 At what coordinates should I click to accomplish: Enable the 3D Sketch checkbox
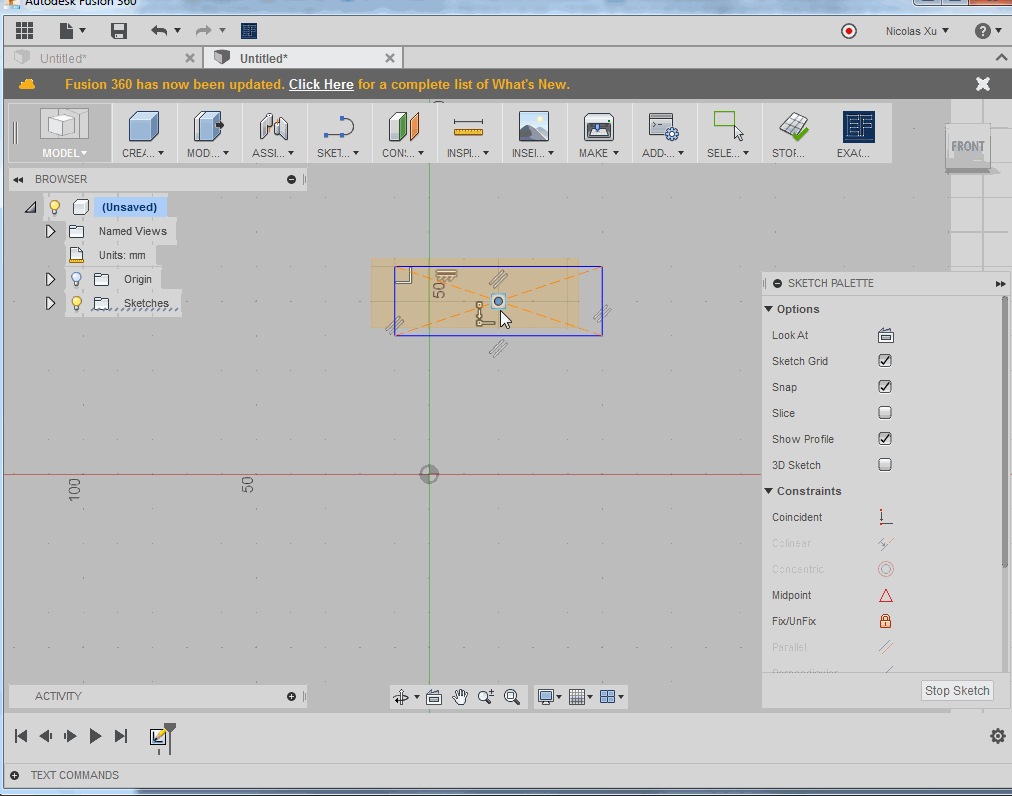(885, 465)
